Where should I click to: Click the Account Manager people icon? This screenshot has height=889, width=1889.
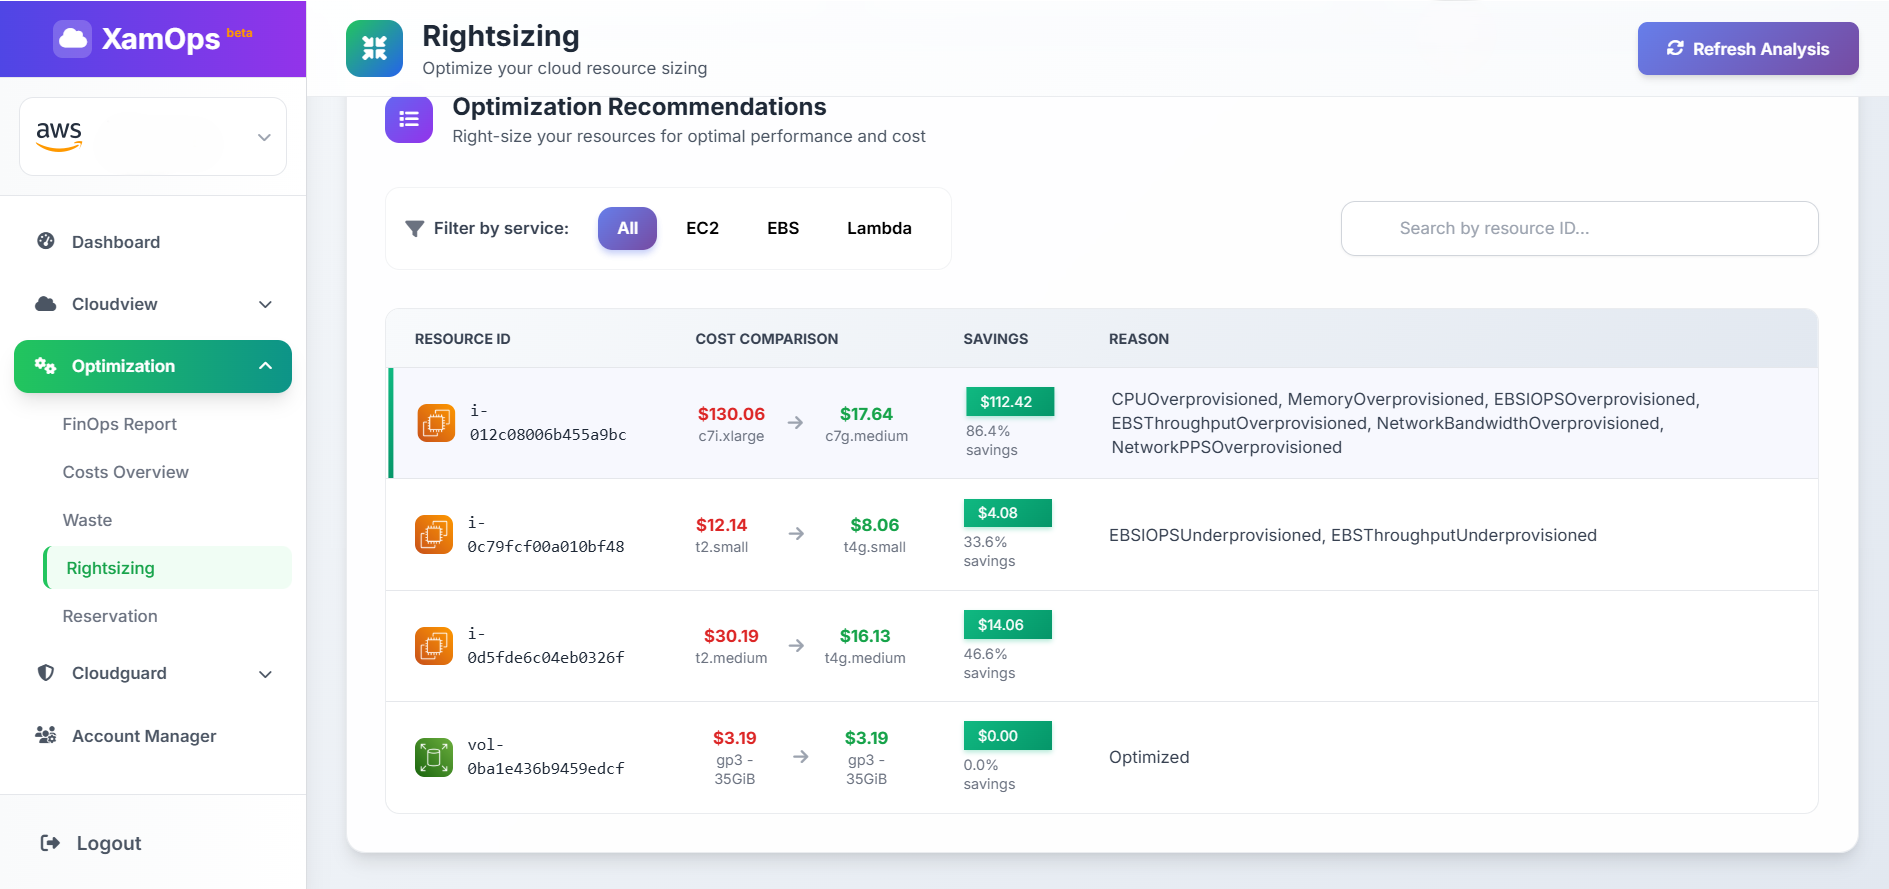46,735
